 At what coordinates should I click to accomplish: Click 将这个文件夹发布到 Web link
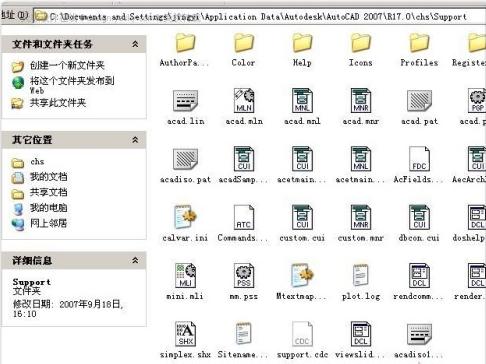(72, 85)
